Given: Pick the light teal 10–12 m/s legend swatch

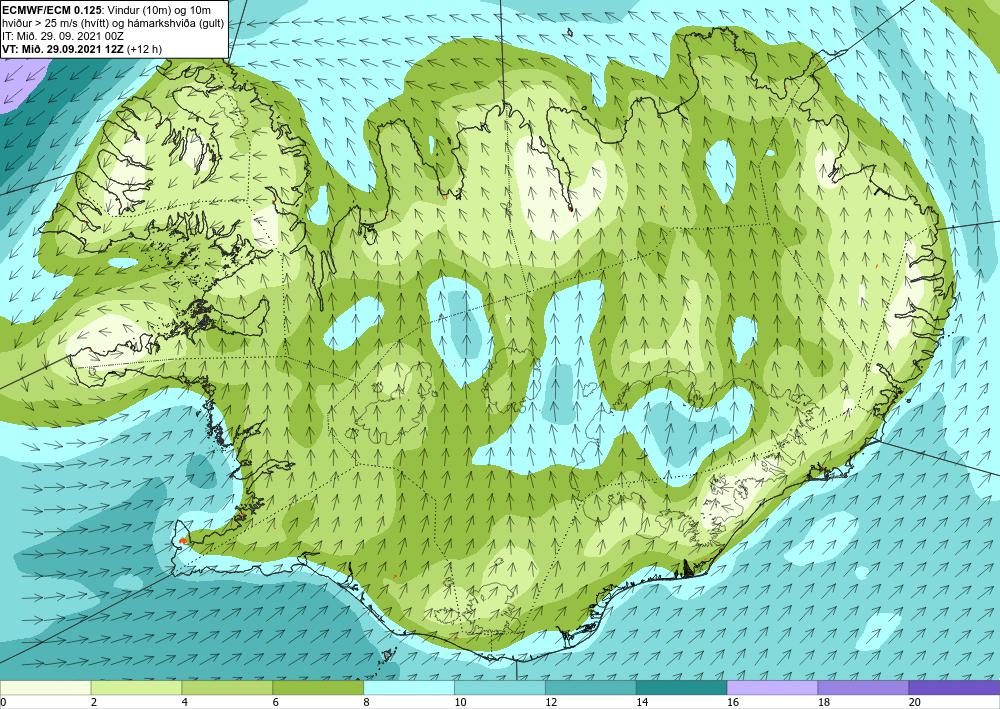Looking at the screenshot, I should tap(500, 688).
